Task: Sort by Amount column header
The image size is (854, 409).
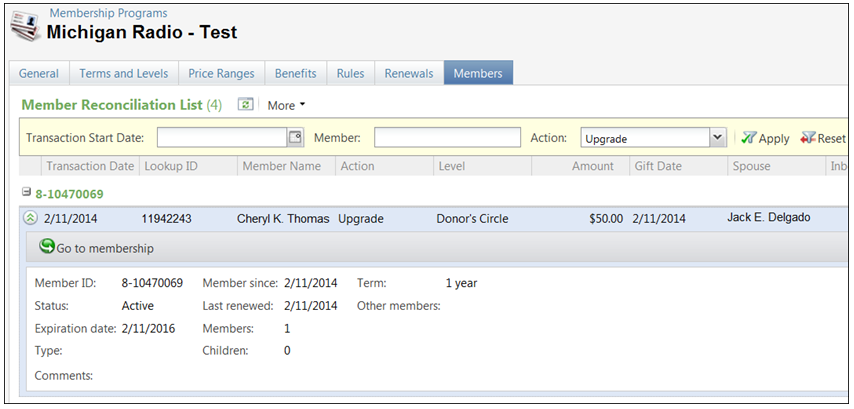Action: (581, 166)
